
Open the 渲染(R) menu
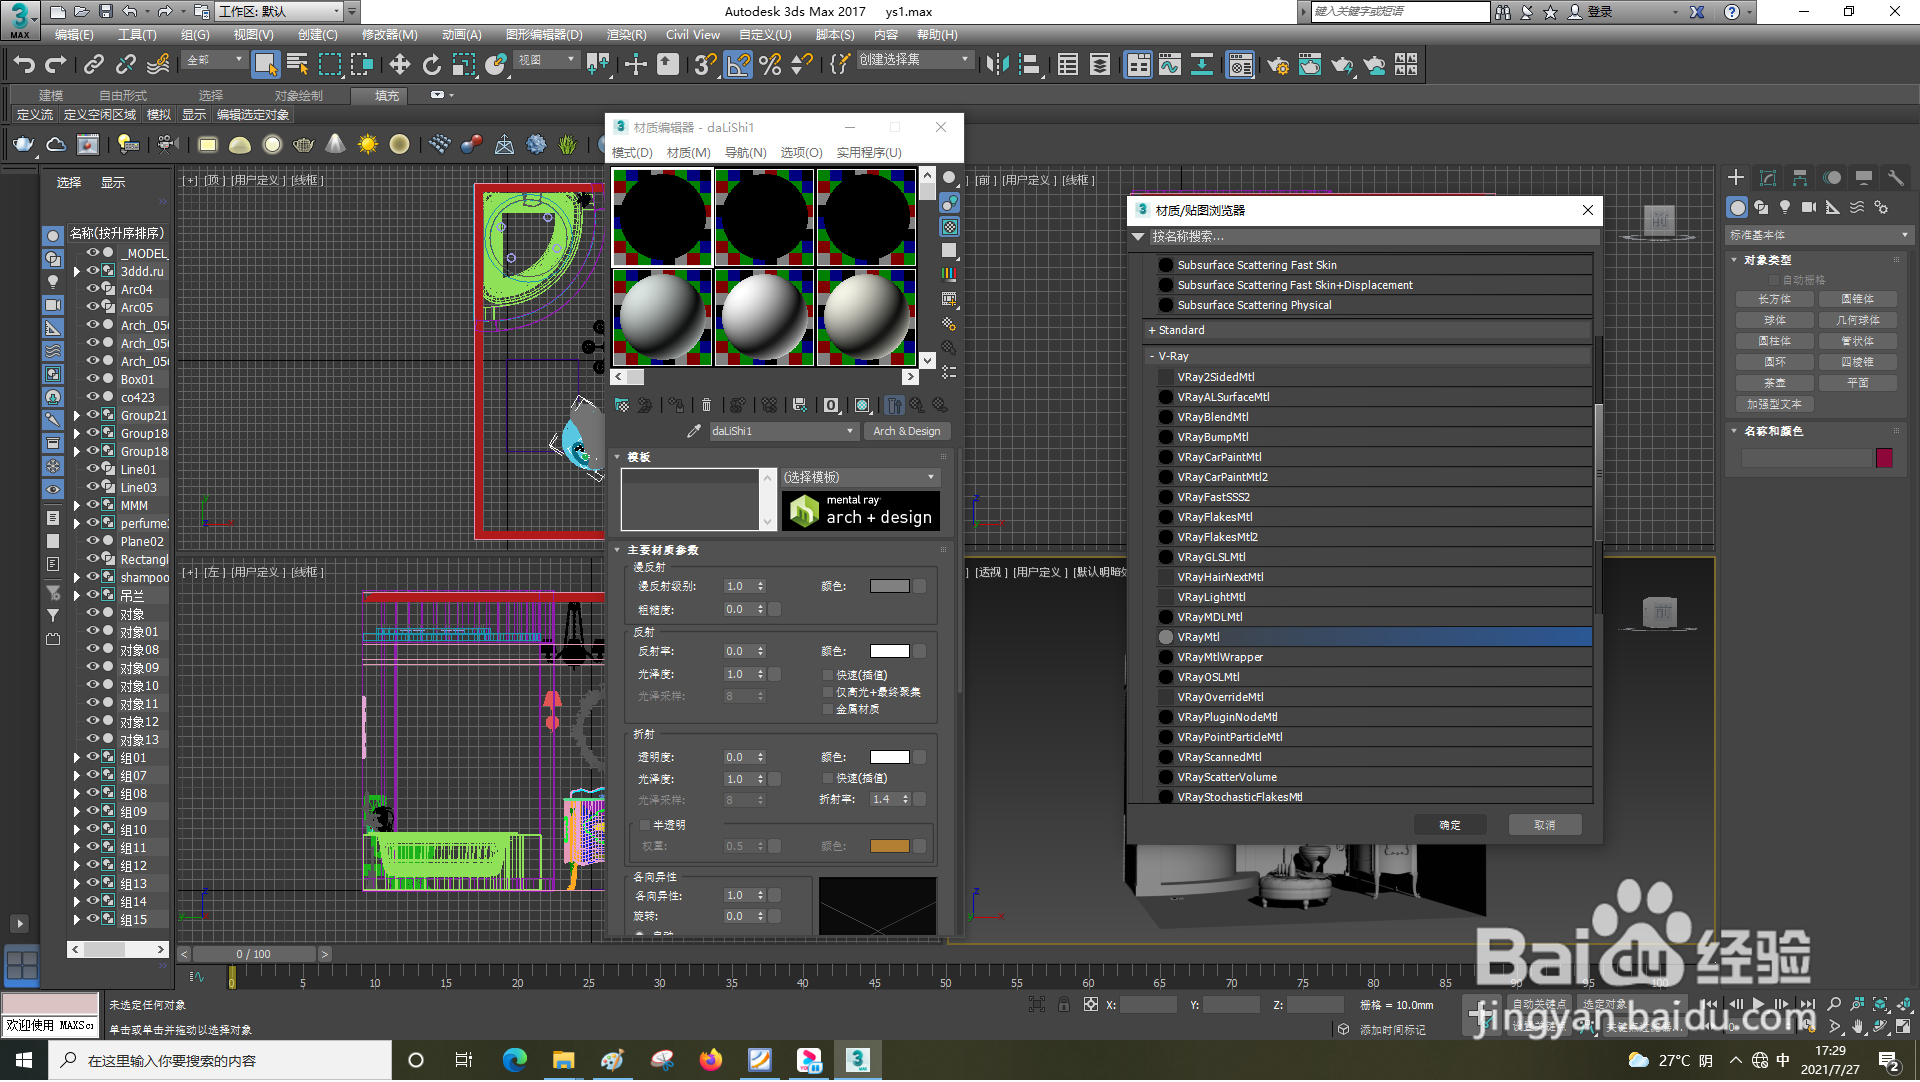coord(626,34)
